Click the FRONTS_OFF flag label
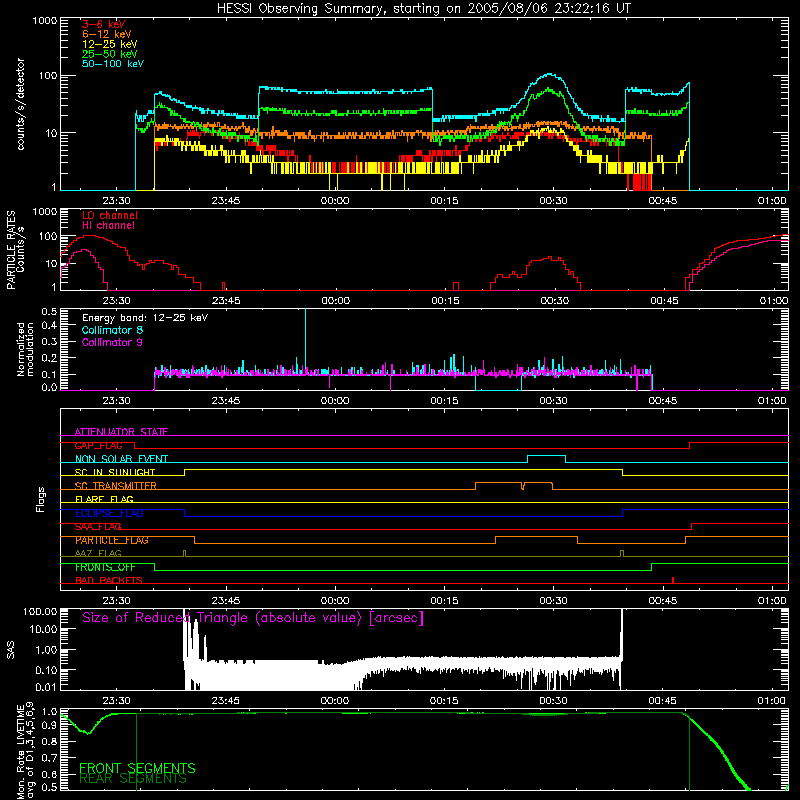Viewport: 800px width, 800px height. point(105,567)
